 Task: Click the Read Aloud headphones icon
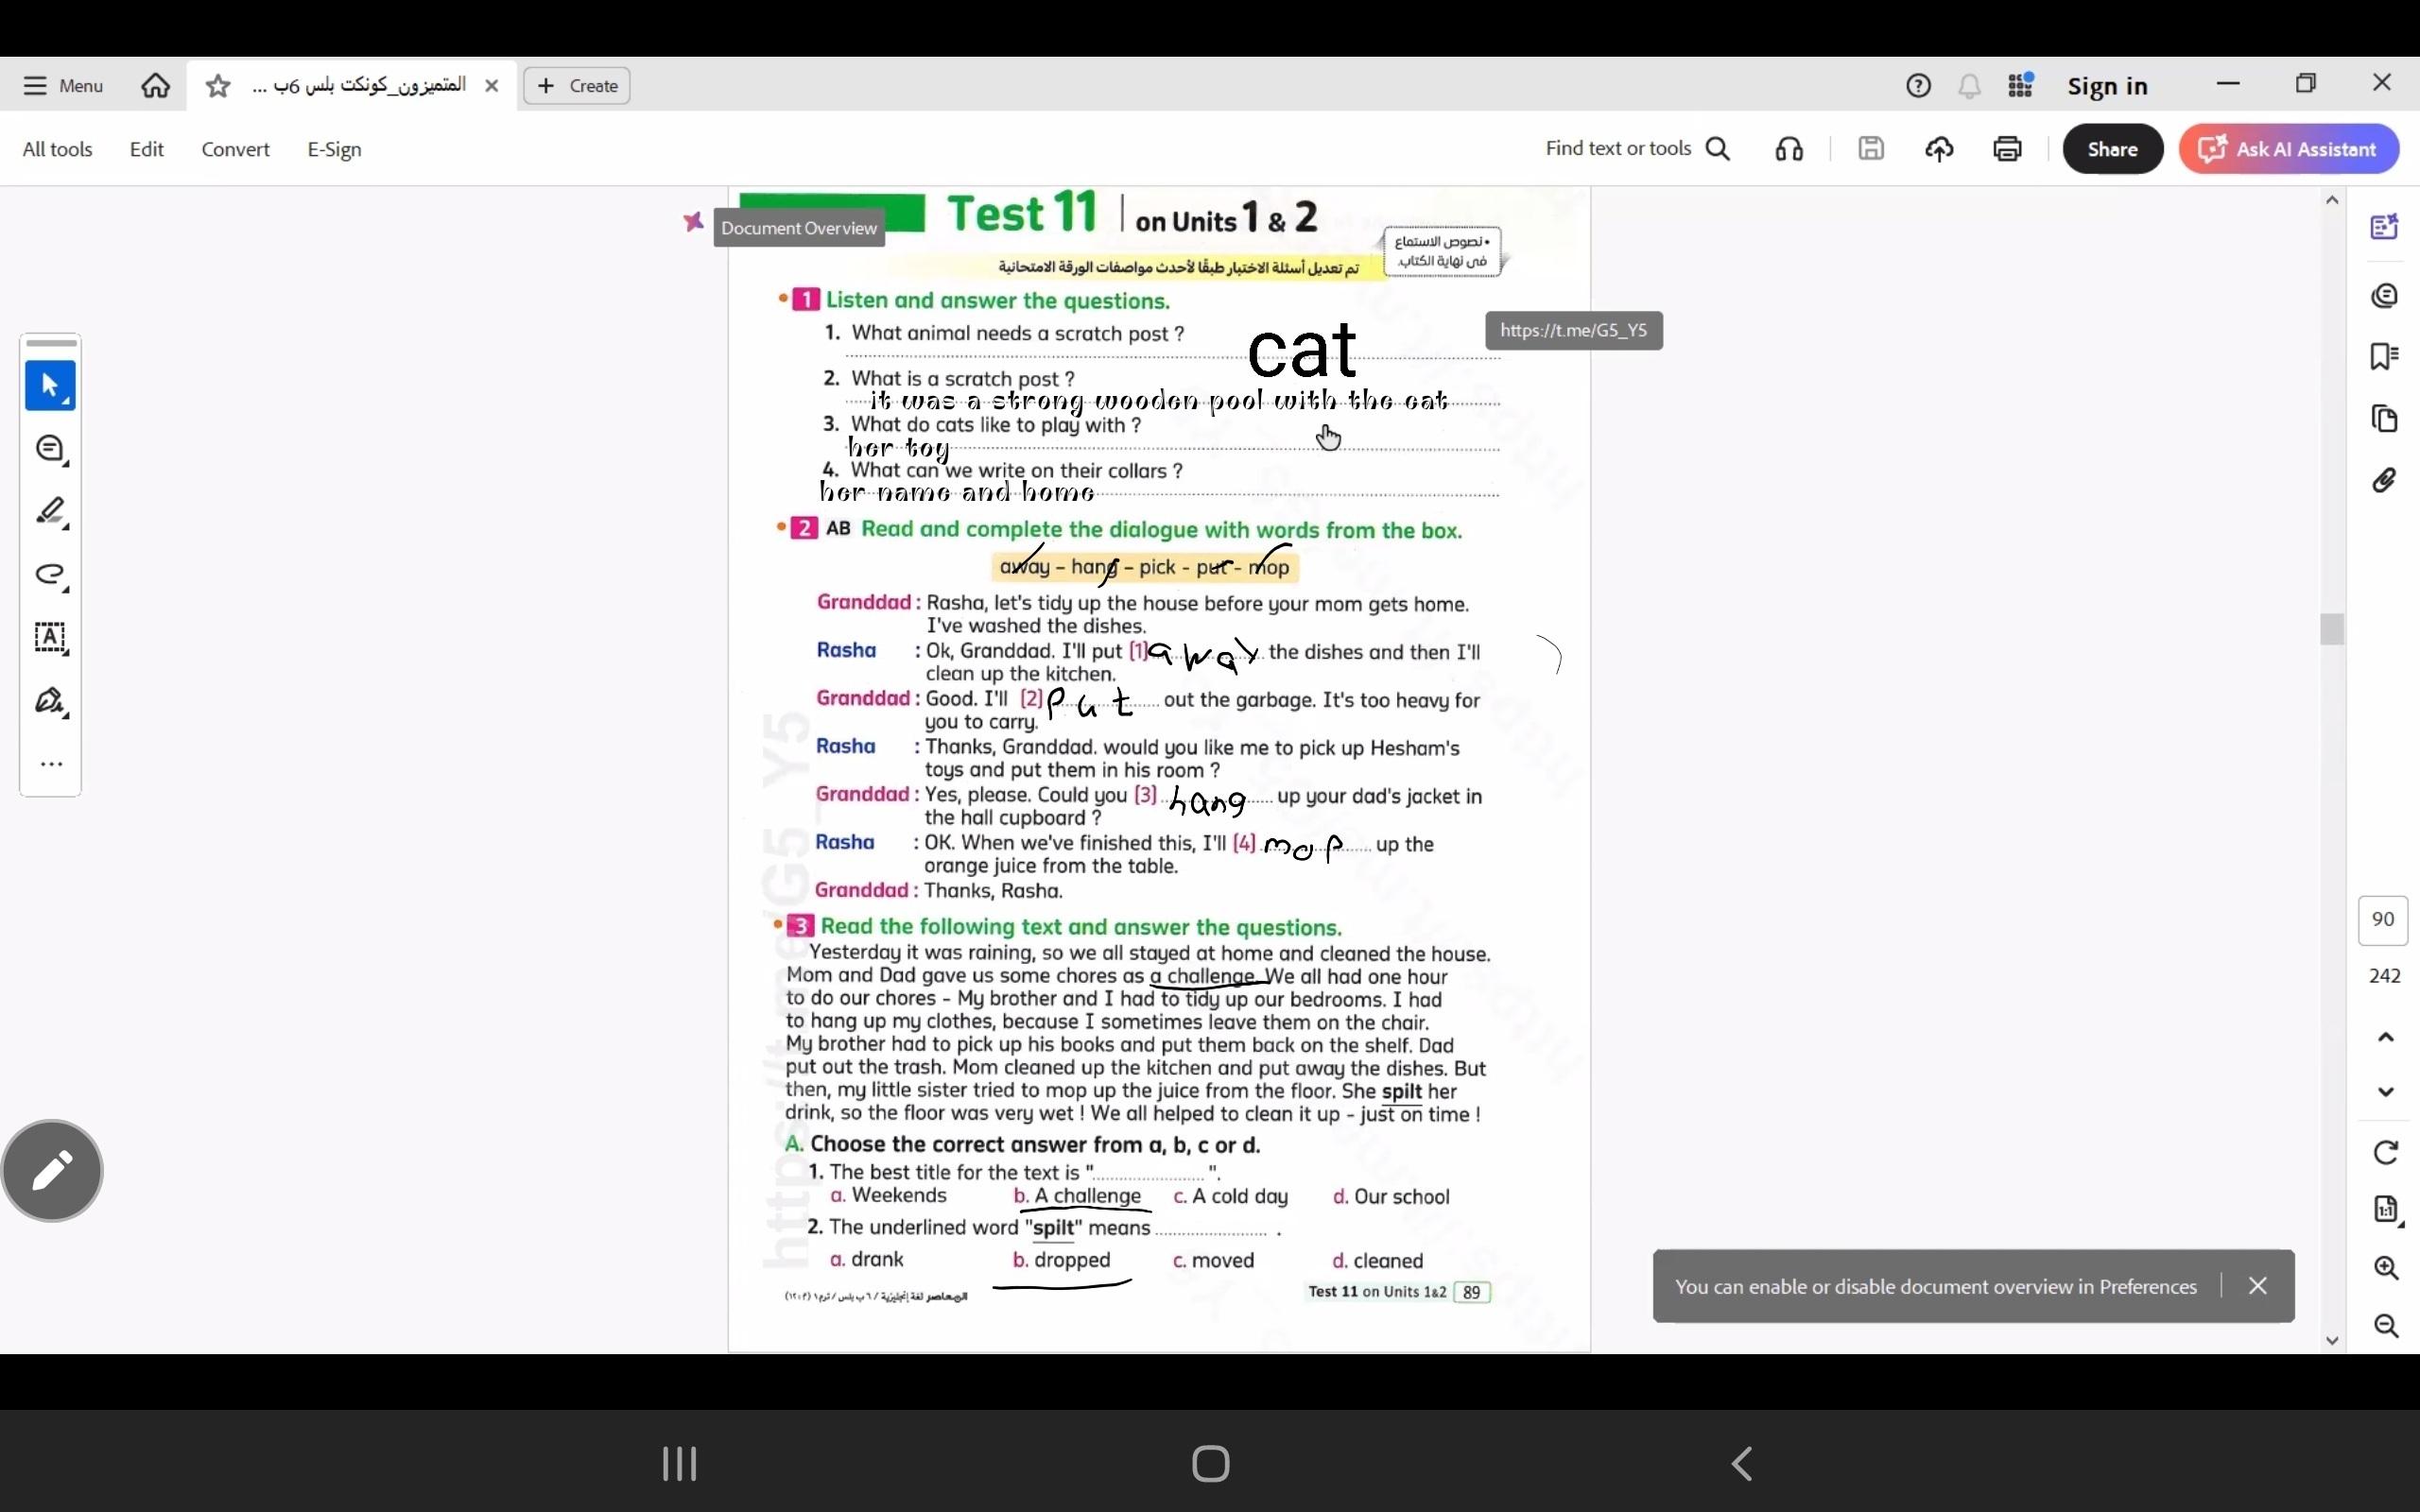[x=1789, y=149]
